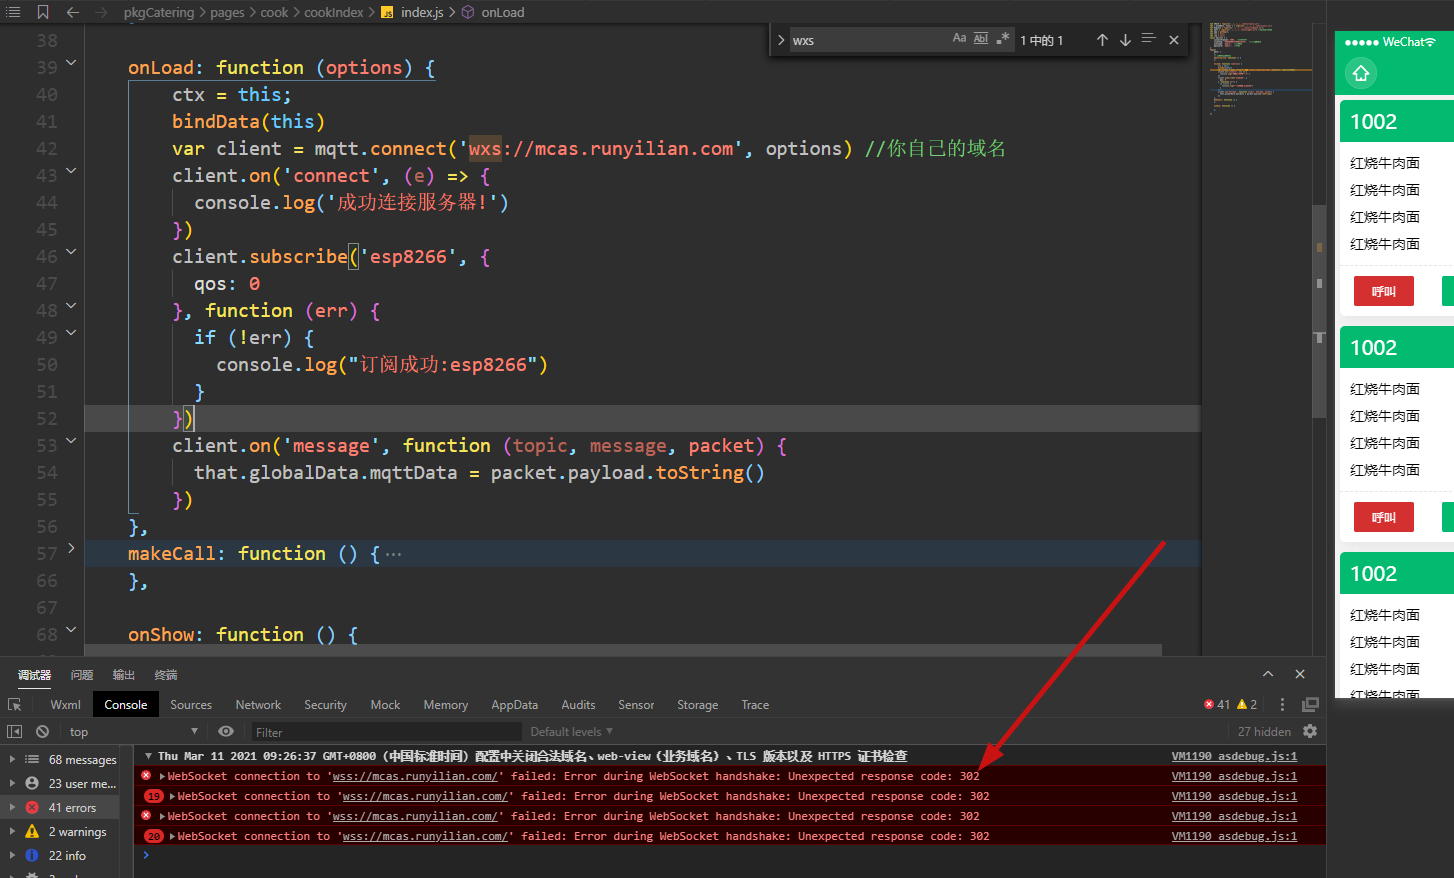Viewport: 1454px width, 878px height.
Task: Open the DevTools more options menu
Action: (x=1282, y=705)
